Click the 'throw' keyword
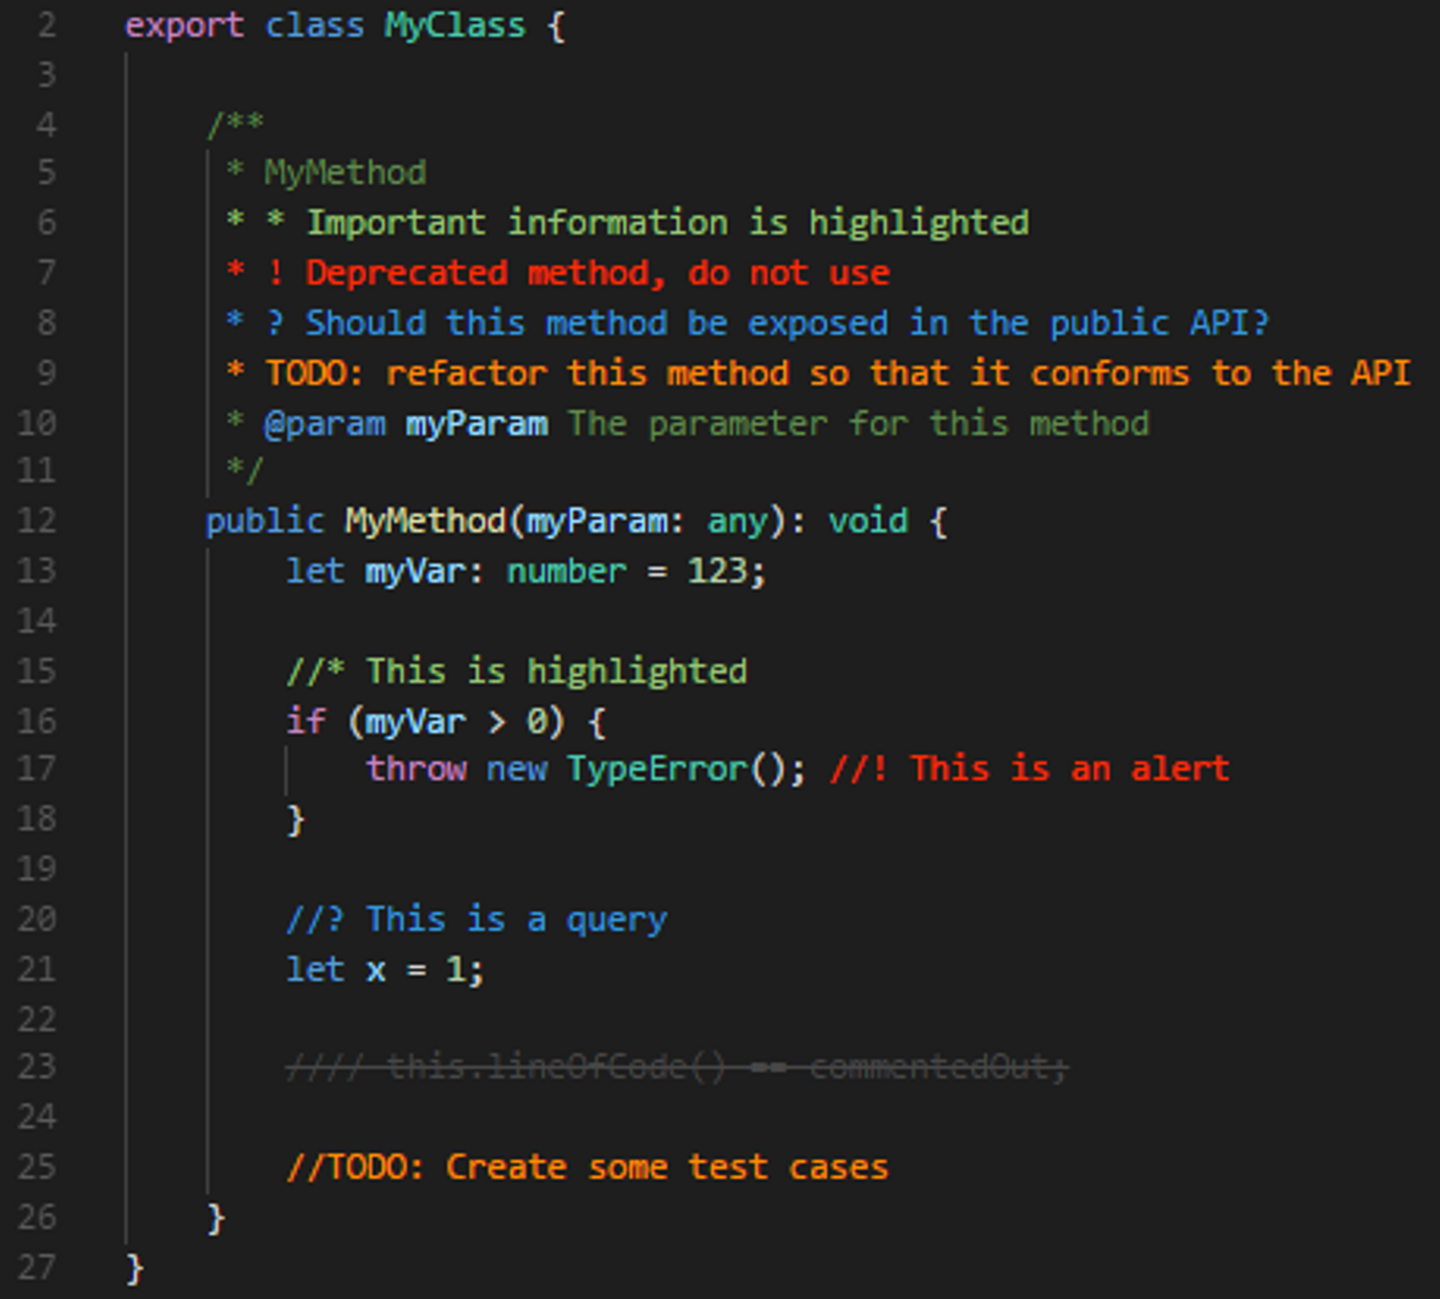Screen dimensions: 1440x1299 pyautogui.click(x=416, y=769)
